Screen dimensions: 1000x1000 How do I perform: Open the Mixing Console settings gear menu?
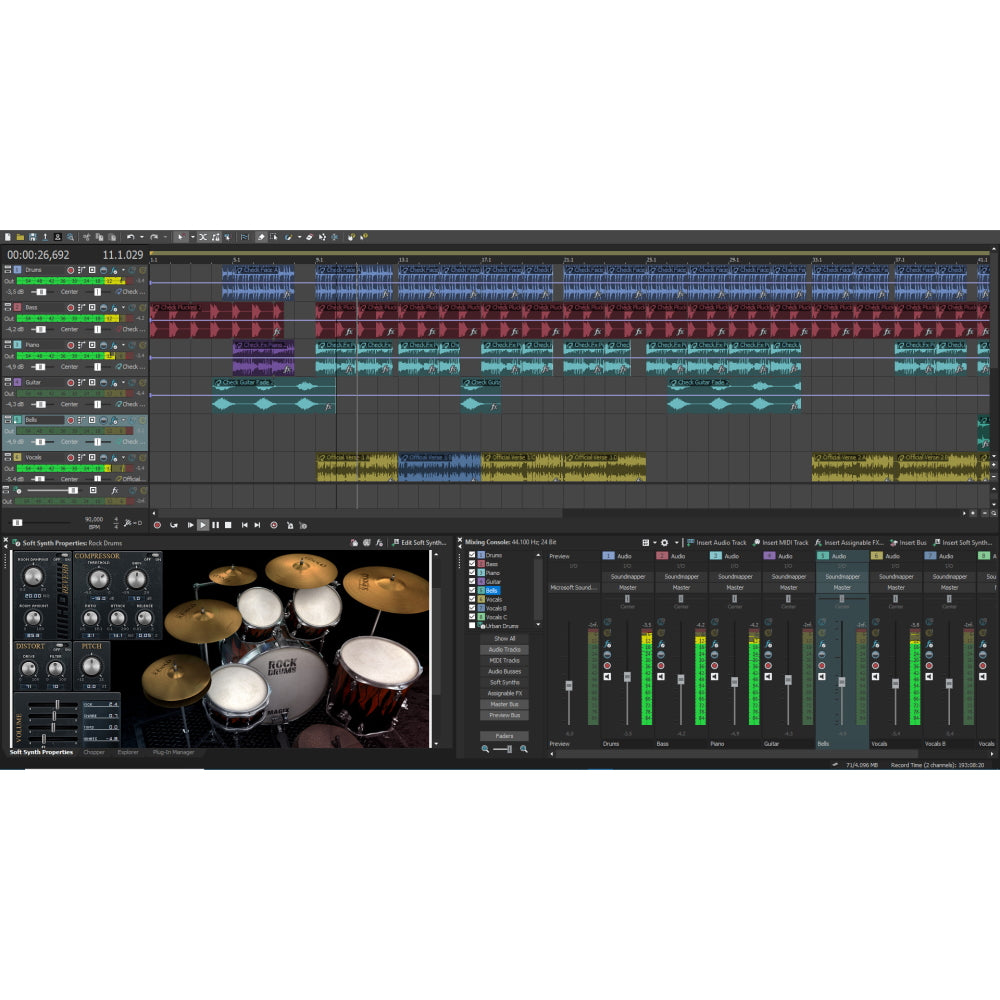click(664, 543)
